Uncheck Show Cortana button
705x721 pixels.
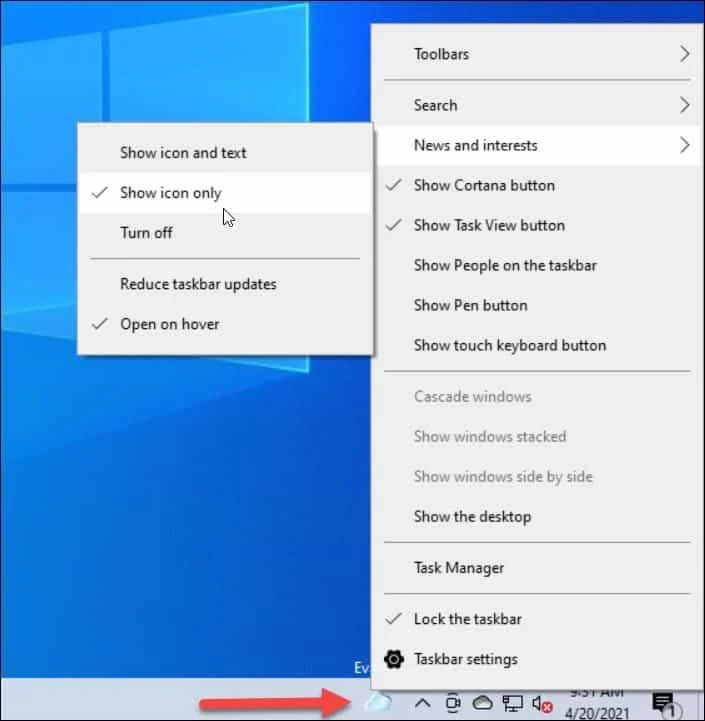tap(537, 185)
